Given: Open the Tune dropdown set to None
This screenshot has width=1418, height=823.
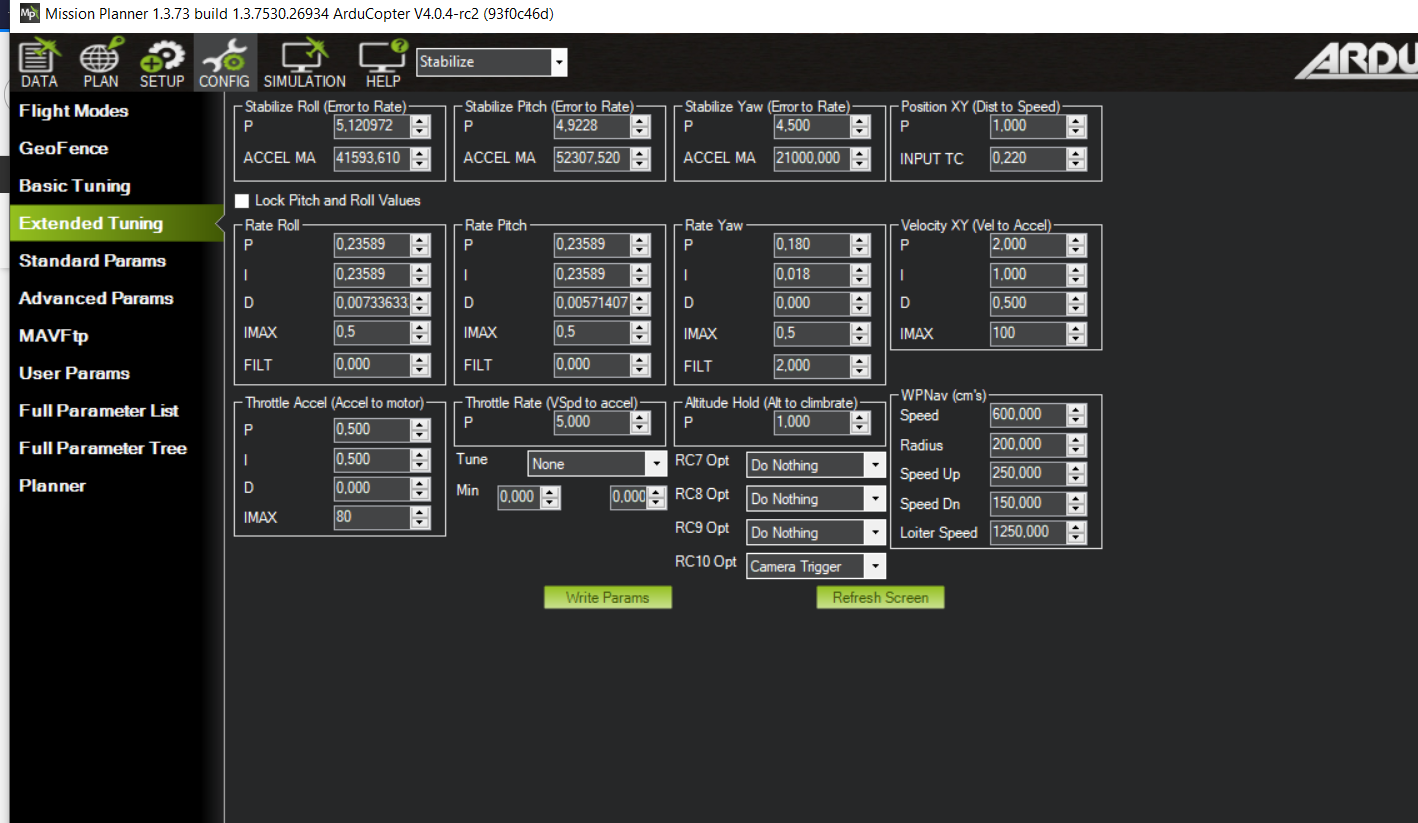Looking at the screenshot, I should [x=597, y=464].
